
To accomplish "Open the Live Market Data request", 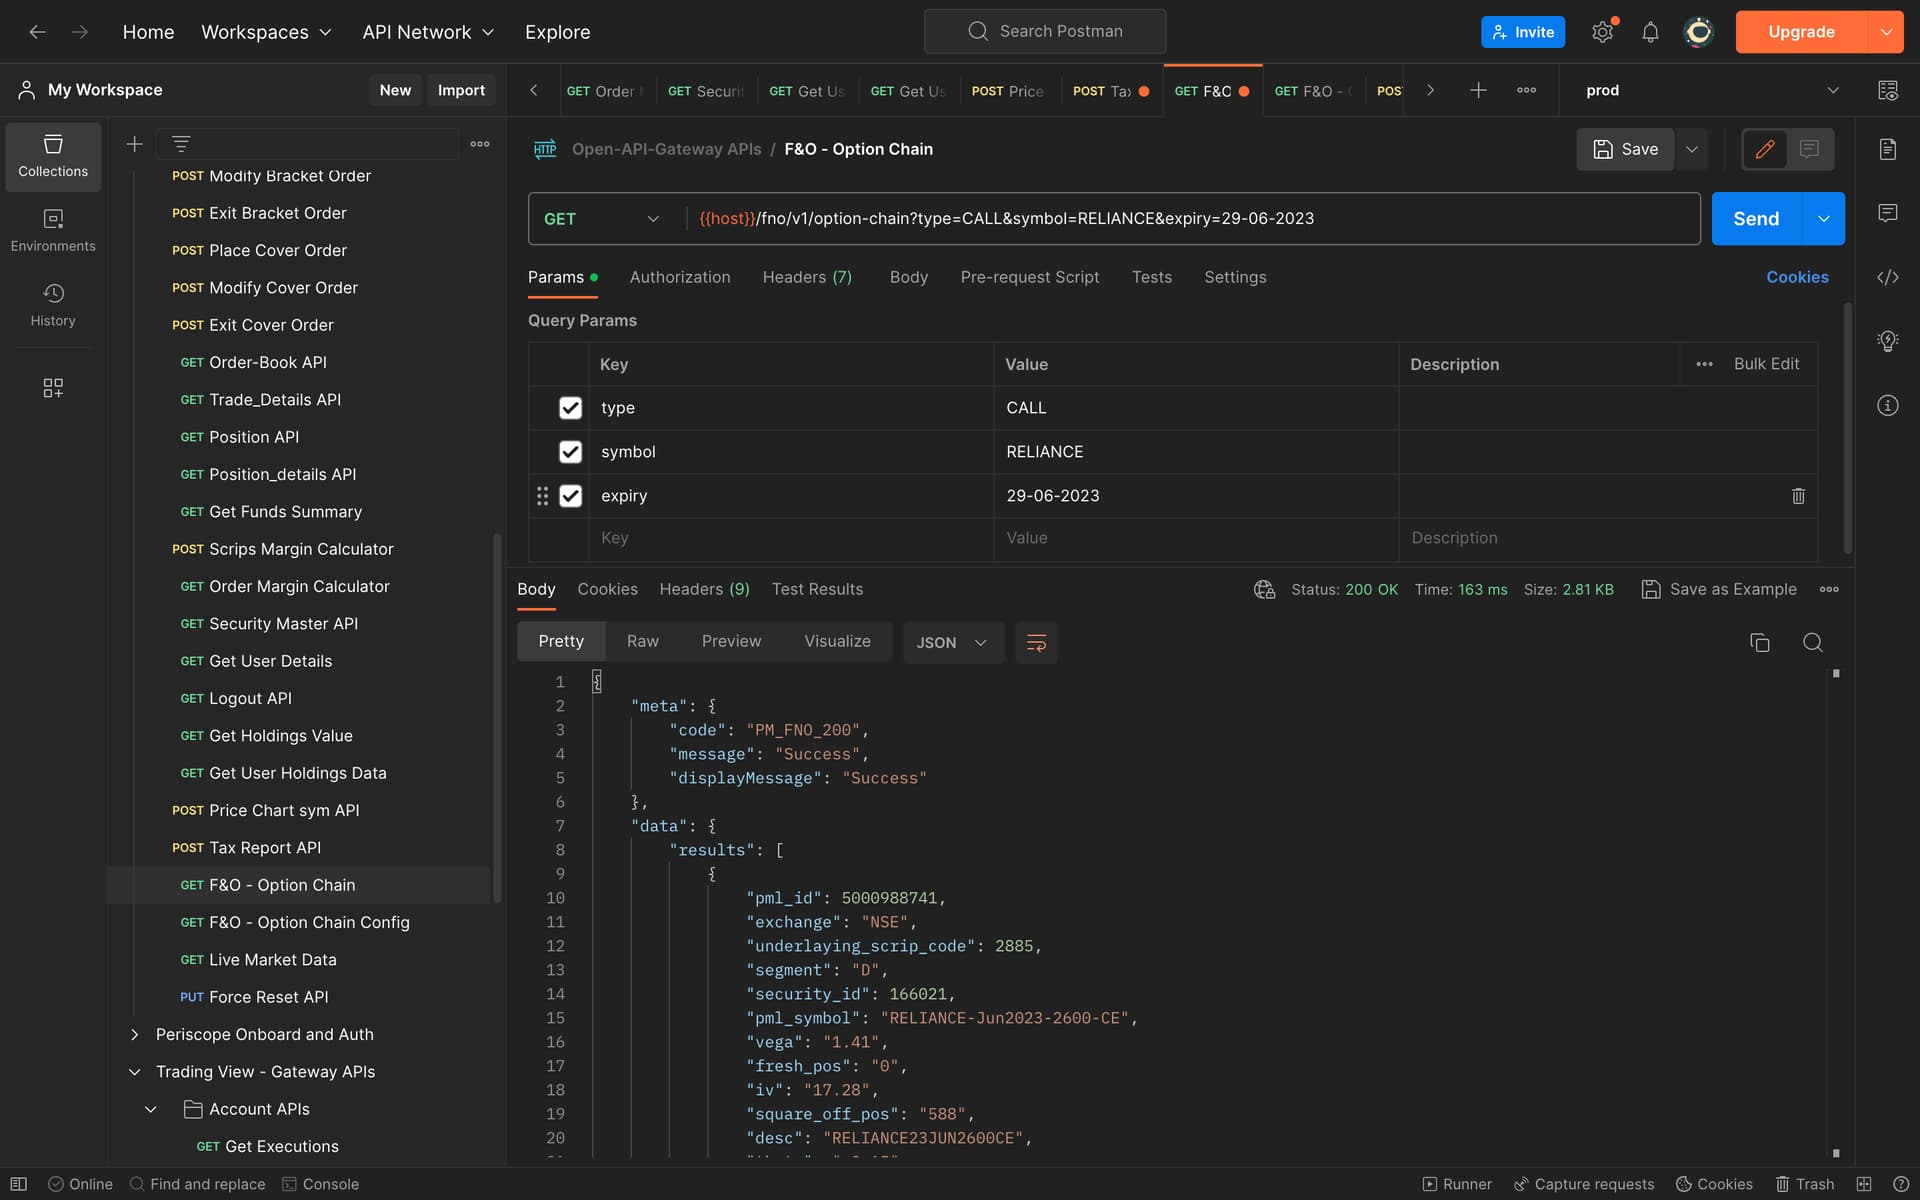I will (x=272, y=960).
